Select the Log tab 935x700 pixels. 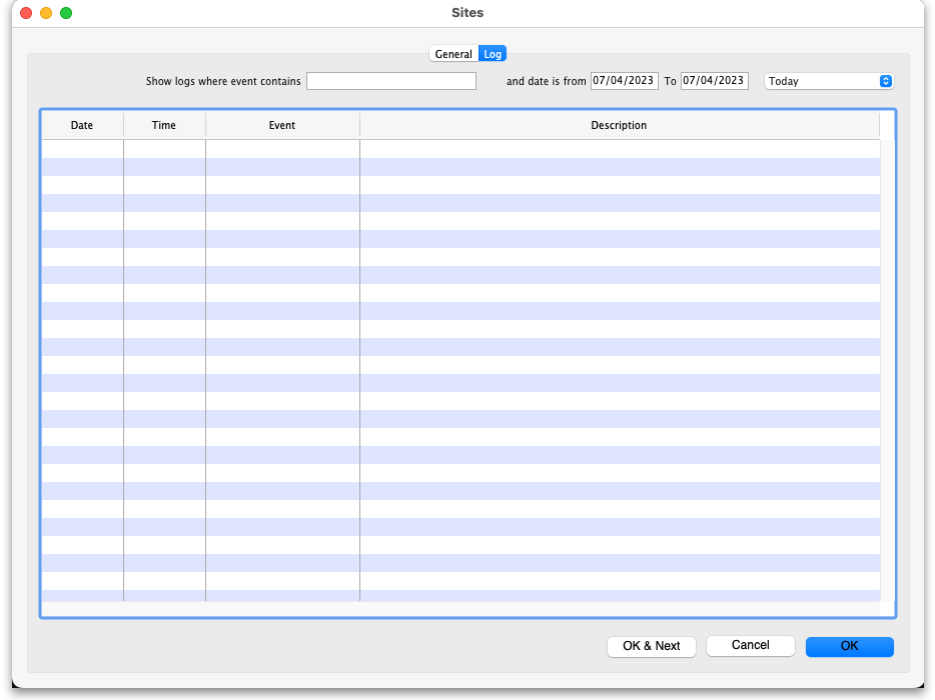pos(493,54)
